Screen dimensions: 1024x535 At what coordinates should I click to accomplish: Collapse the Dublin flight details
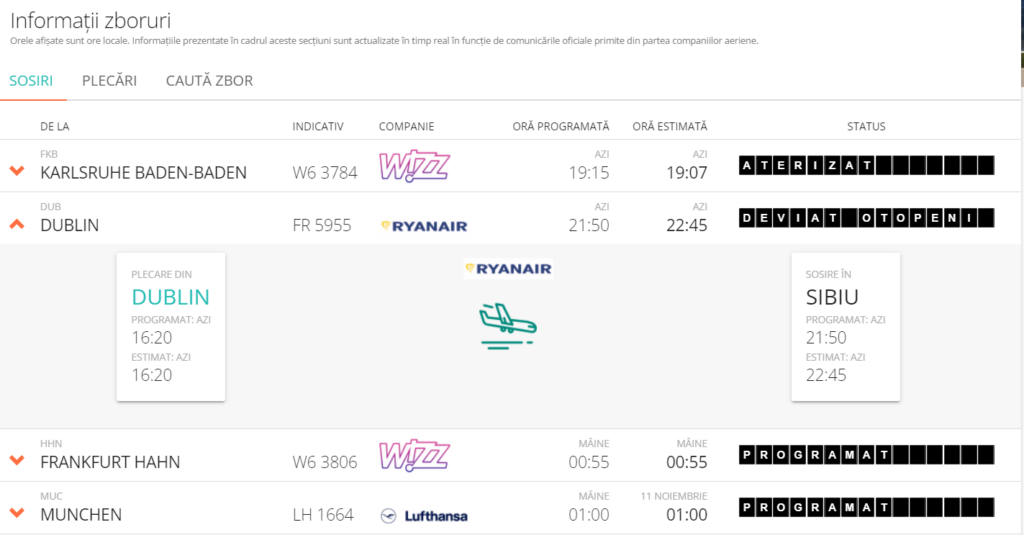(x=16, y=224)
